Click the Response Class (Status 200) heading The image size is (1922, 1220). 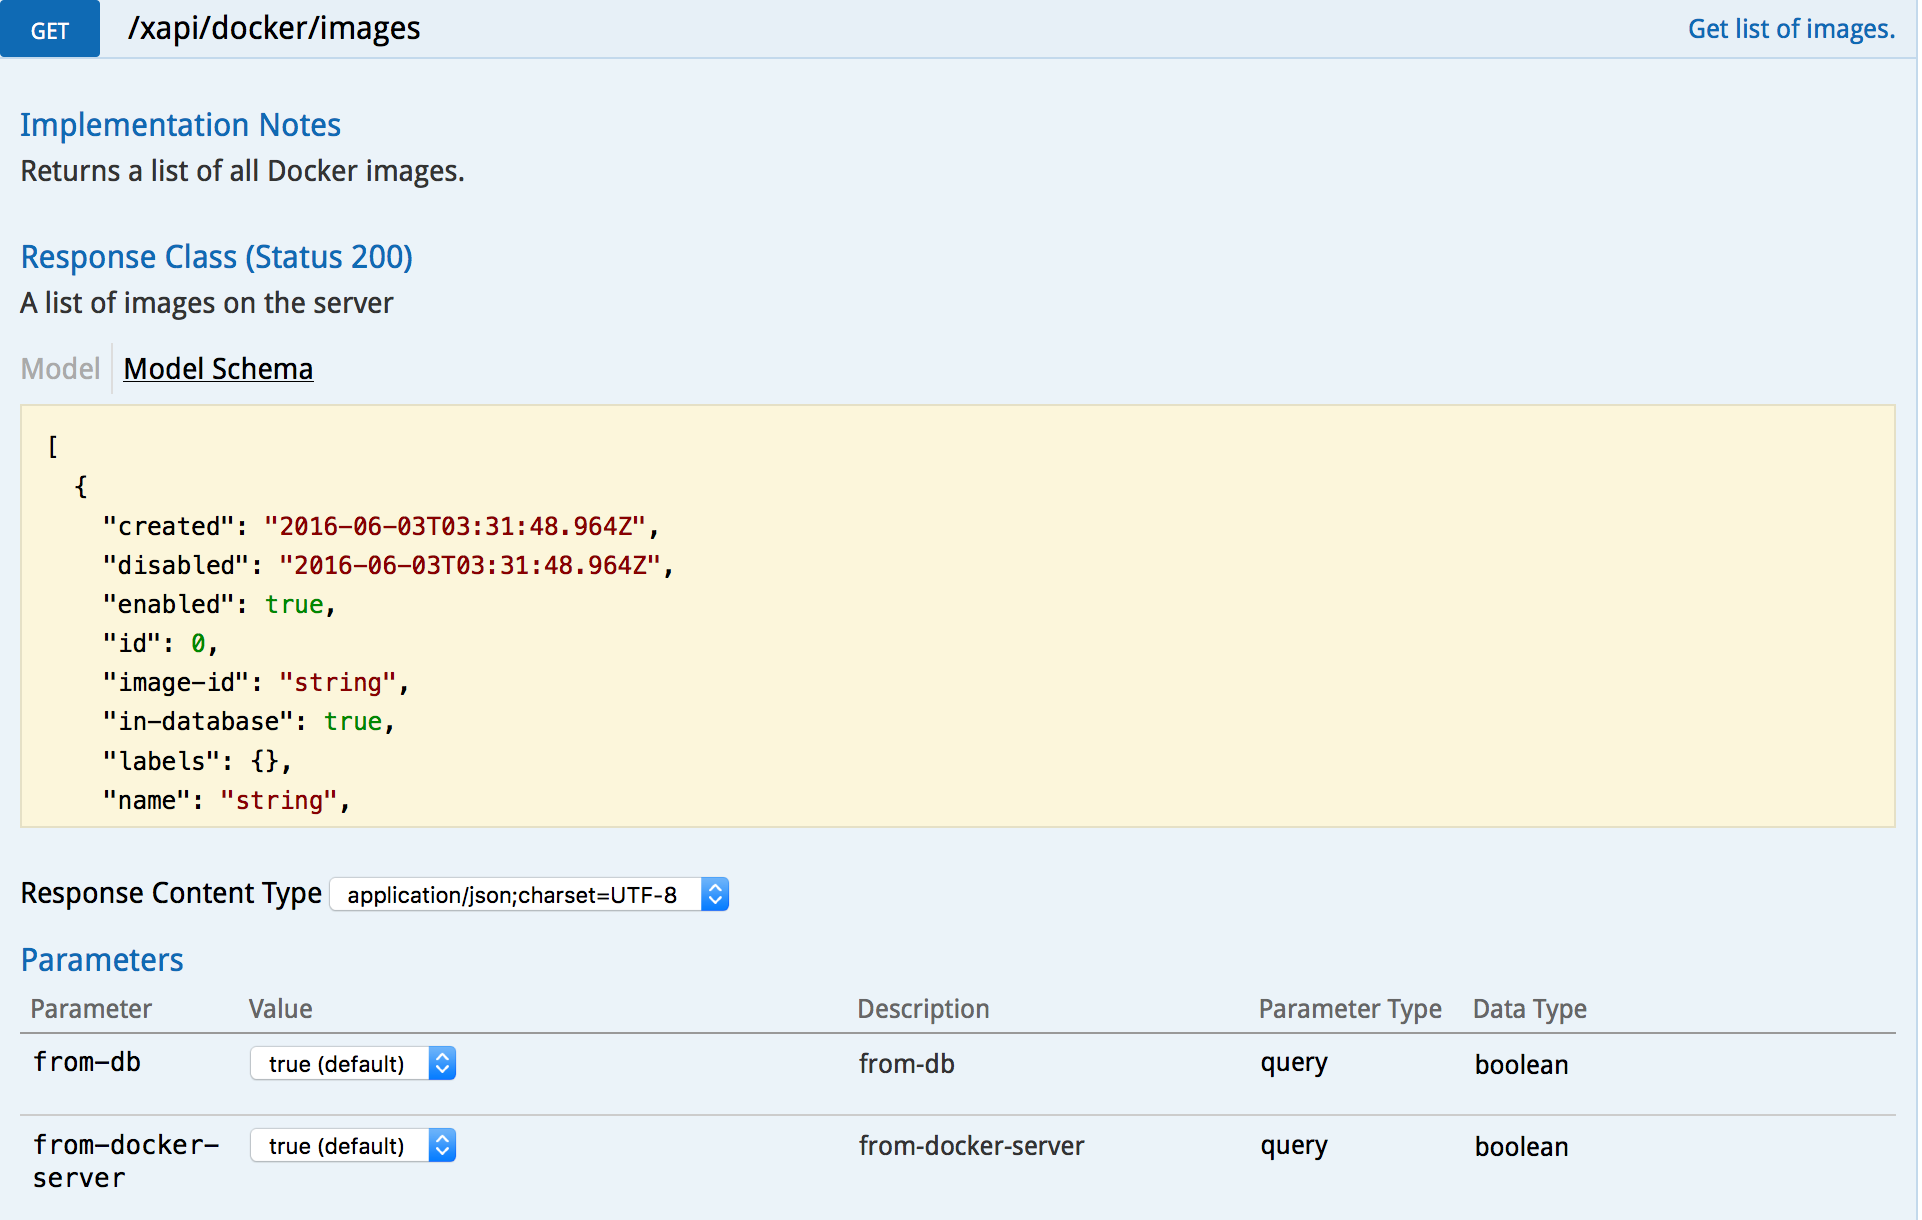(x=216, y=257)
